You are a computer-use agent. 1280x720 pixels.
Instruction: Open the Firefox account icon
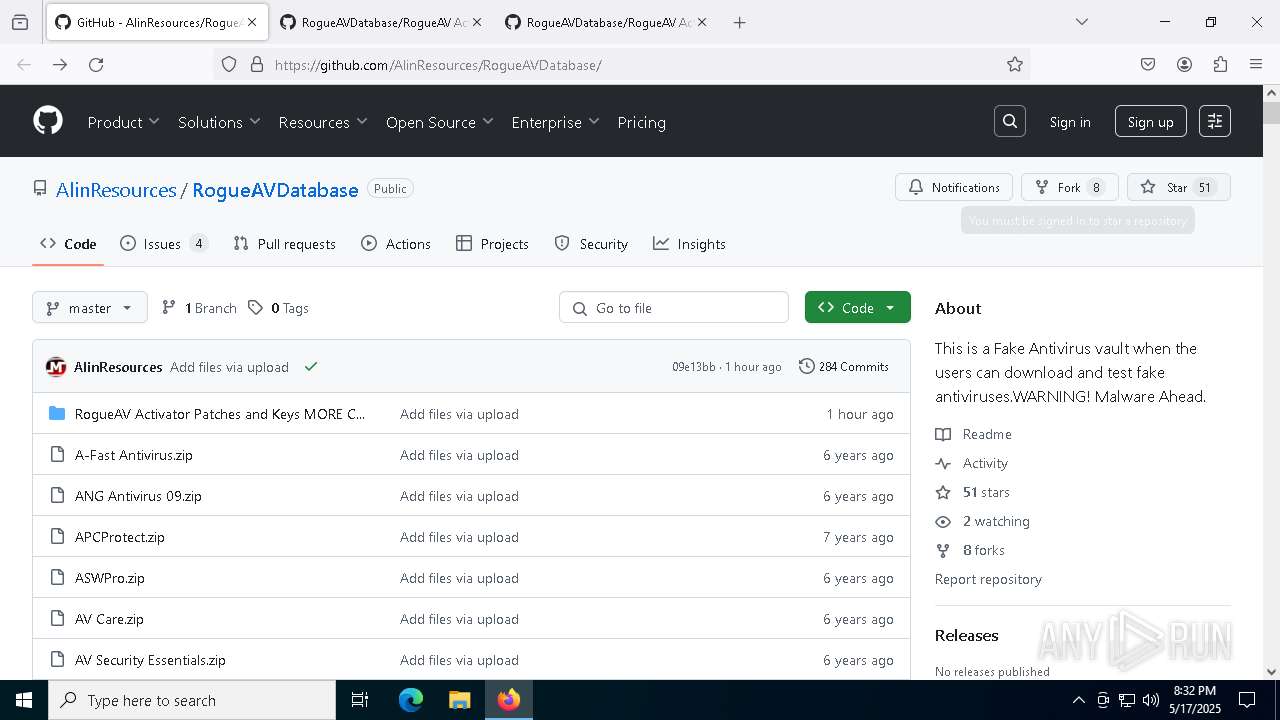1184,64
